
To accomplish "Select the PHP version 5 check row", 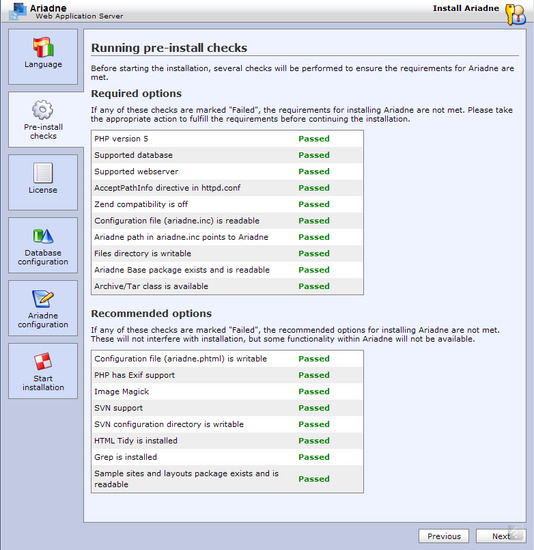I will point(227,139).
